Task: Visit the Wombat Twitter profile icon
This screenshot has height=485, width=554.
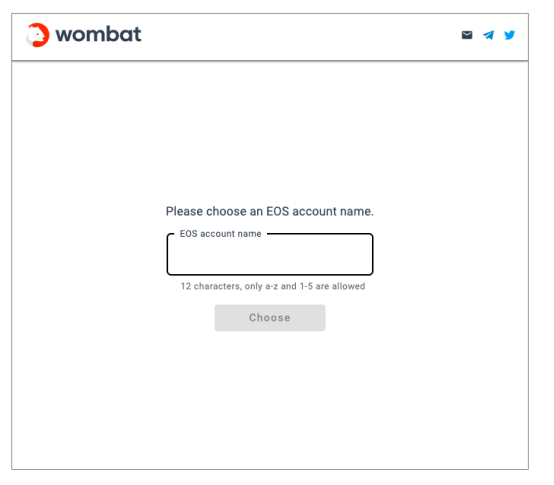Action: pyautogui.click(x=509, y=35)
